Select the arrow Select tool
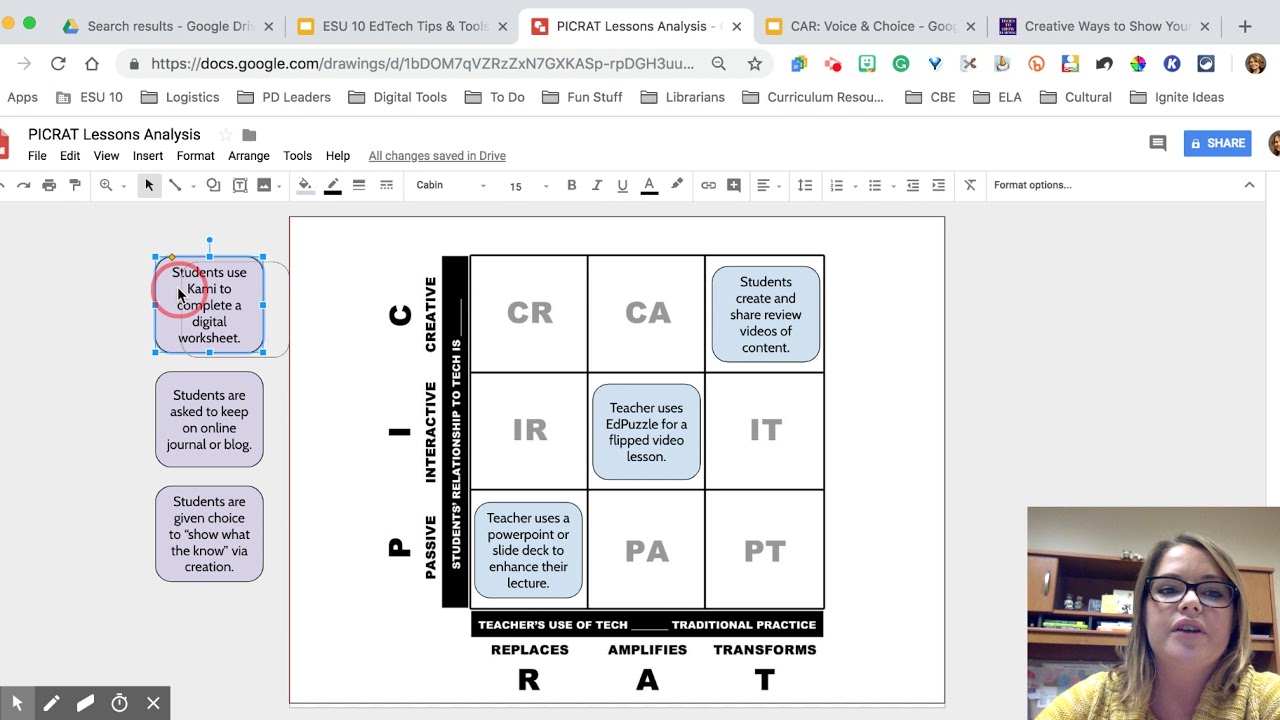 149,185
